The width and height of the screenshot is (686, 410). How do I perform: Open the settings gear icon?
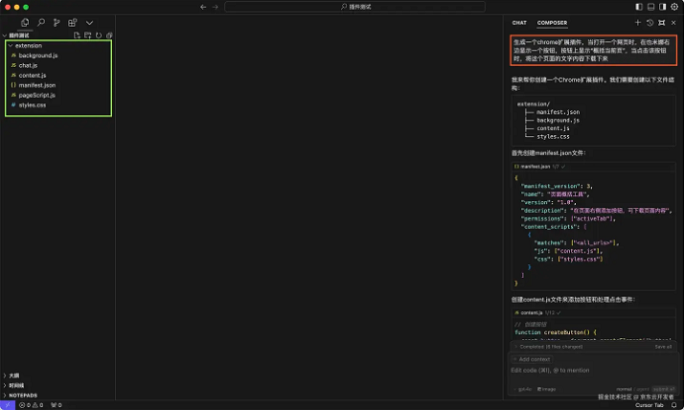coord(673,7)
